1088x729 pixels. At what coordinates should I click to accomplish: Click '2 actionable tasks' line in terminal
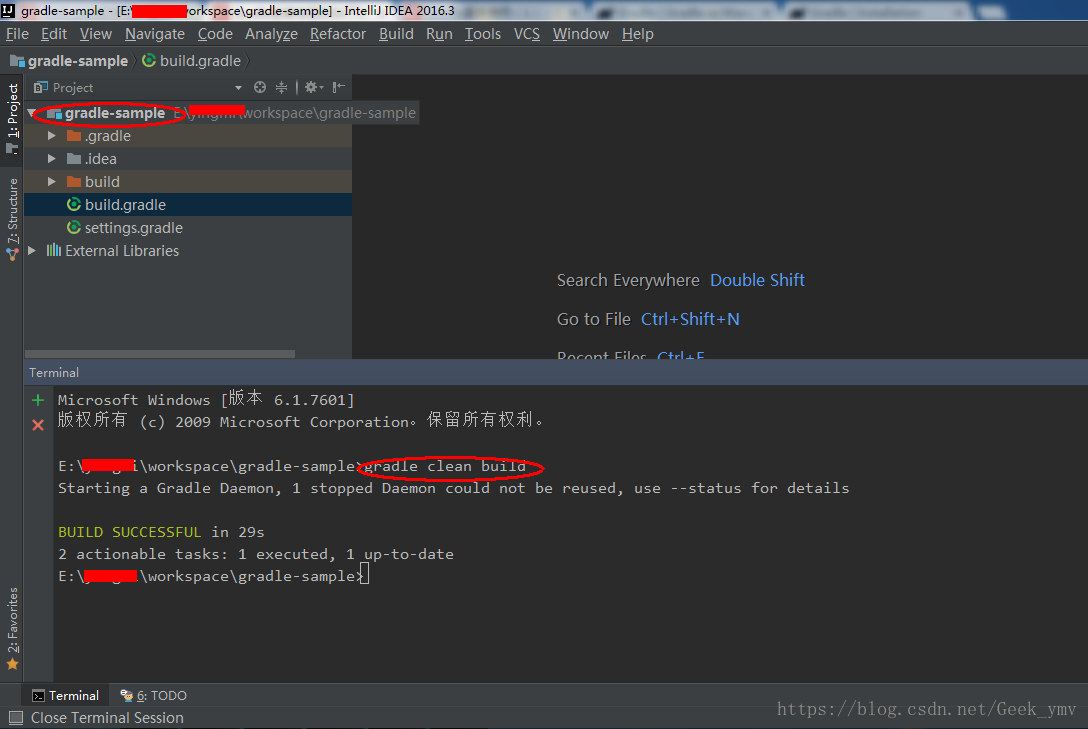pos(255,554)
